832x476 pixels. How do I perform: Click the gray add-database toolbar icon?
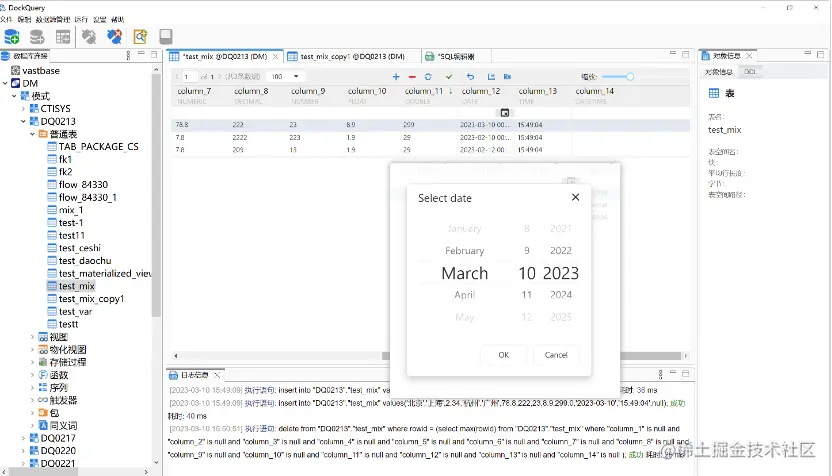[37, 37]
